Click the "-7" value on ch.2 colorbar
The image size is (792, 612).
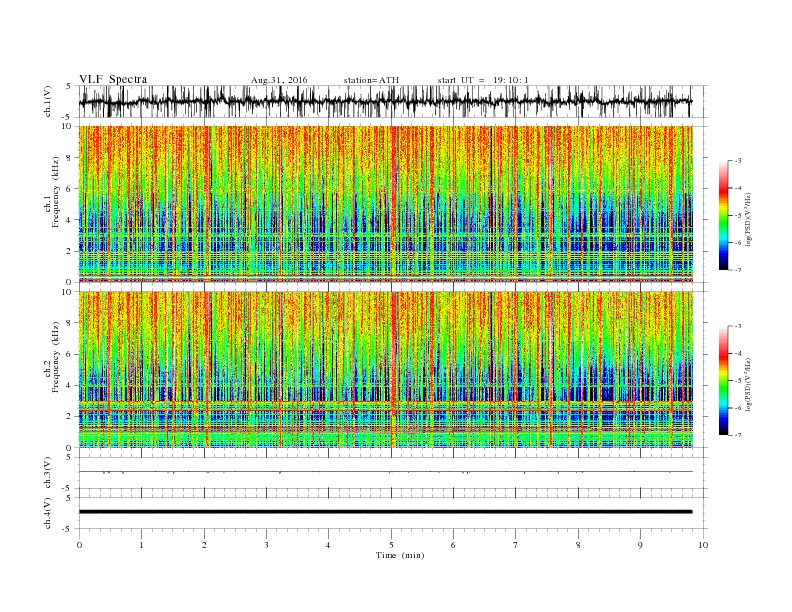[738, 435]
